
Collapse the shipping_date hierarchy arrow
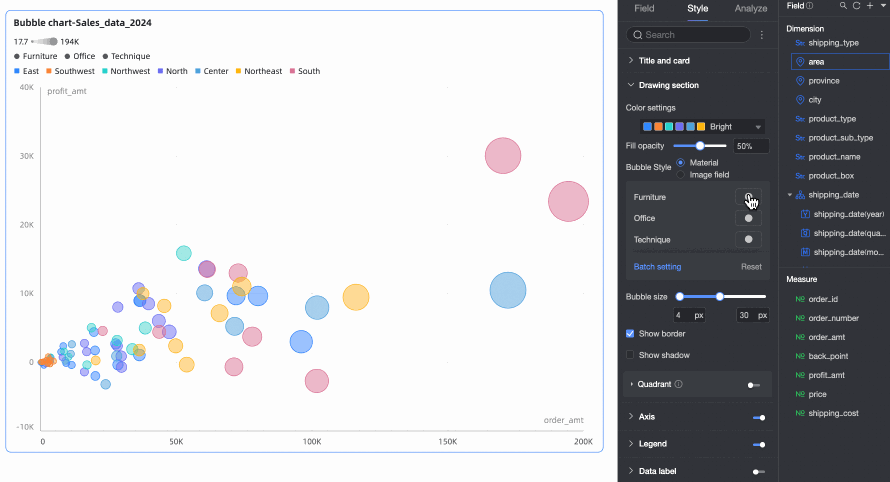[x=790, y=195]
